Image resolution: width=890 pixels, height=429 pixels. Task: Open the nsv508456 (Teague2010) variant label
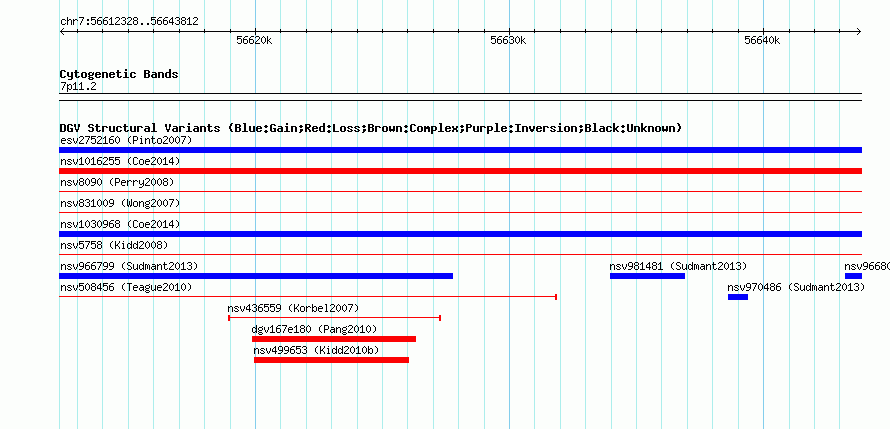[126, 287]
